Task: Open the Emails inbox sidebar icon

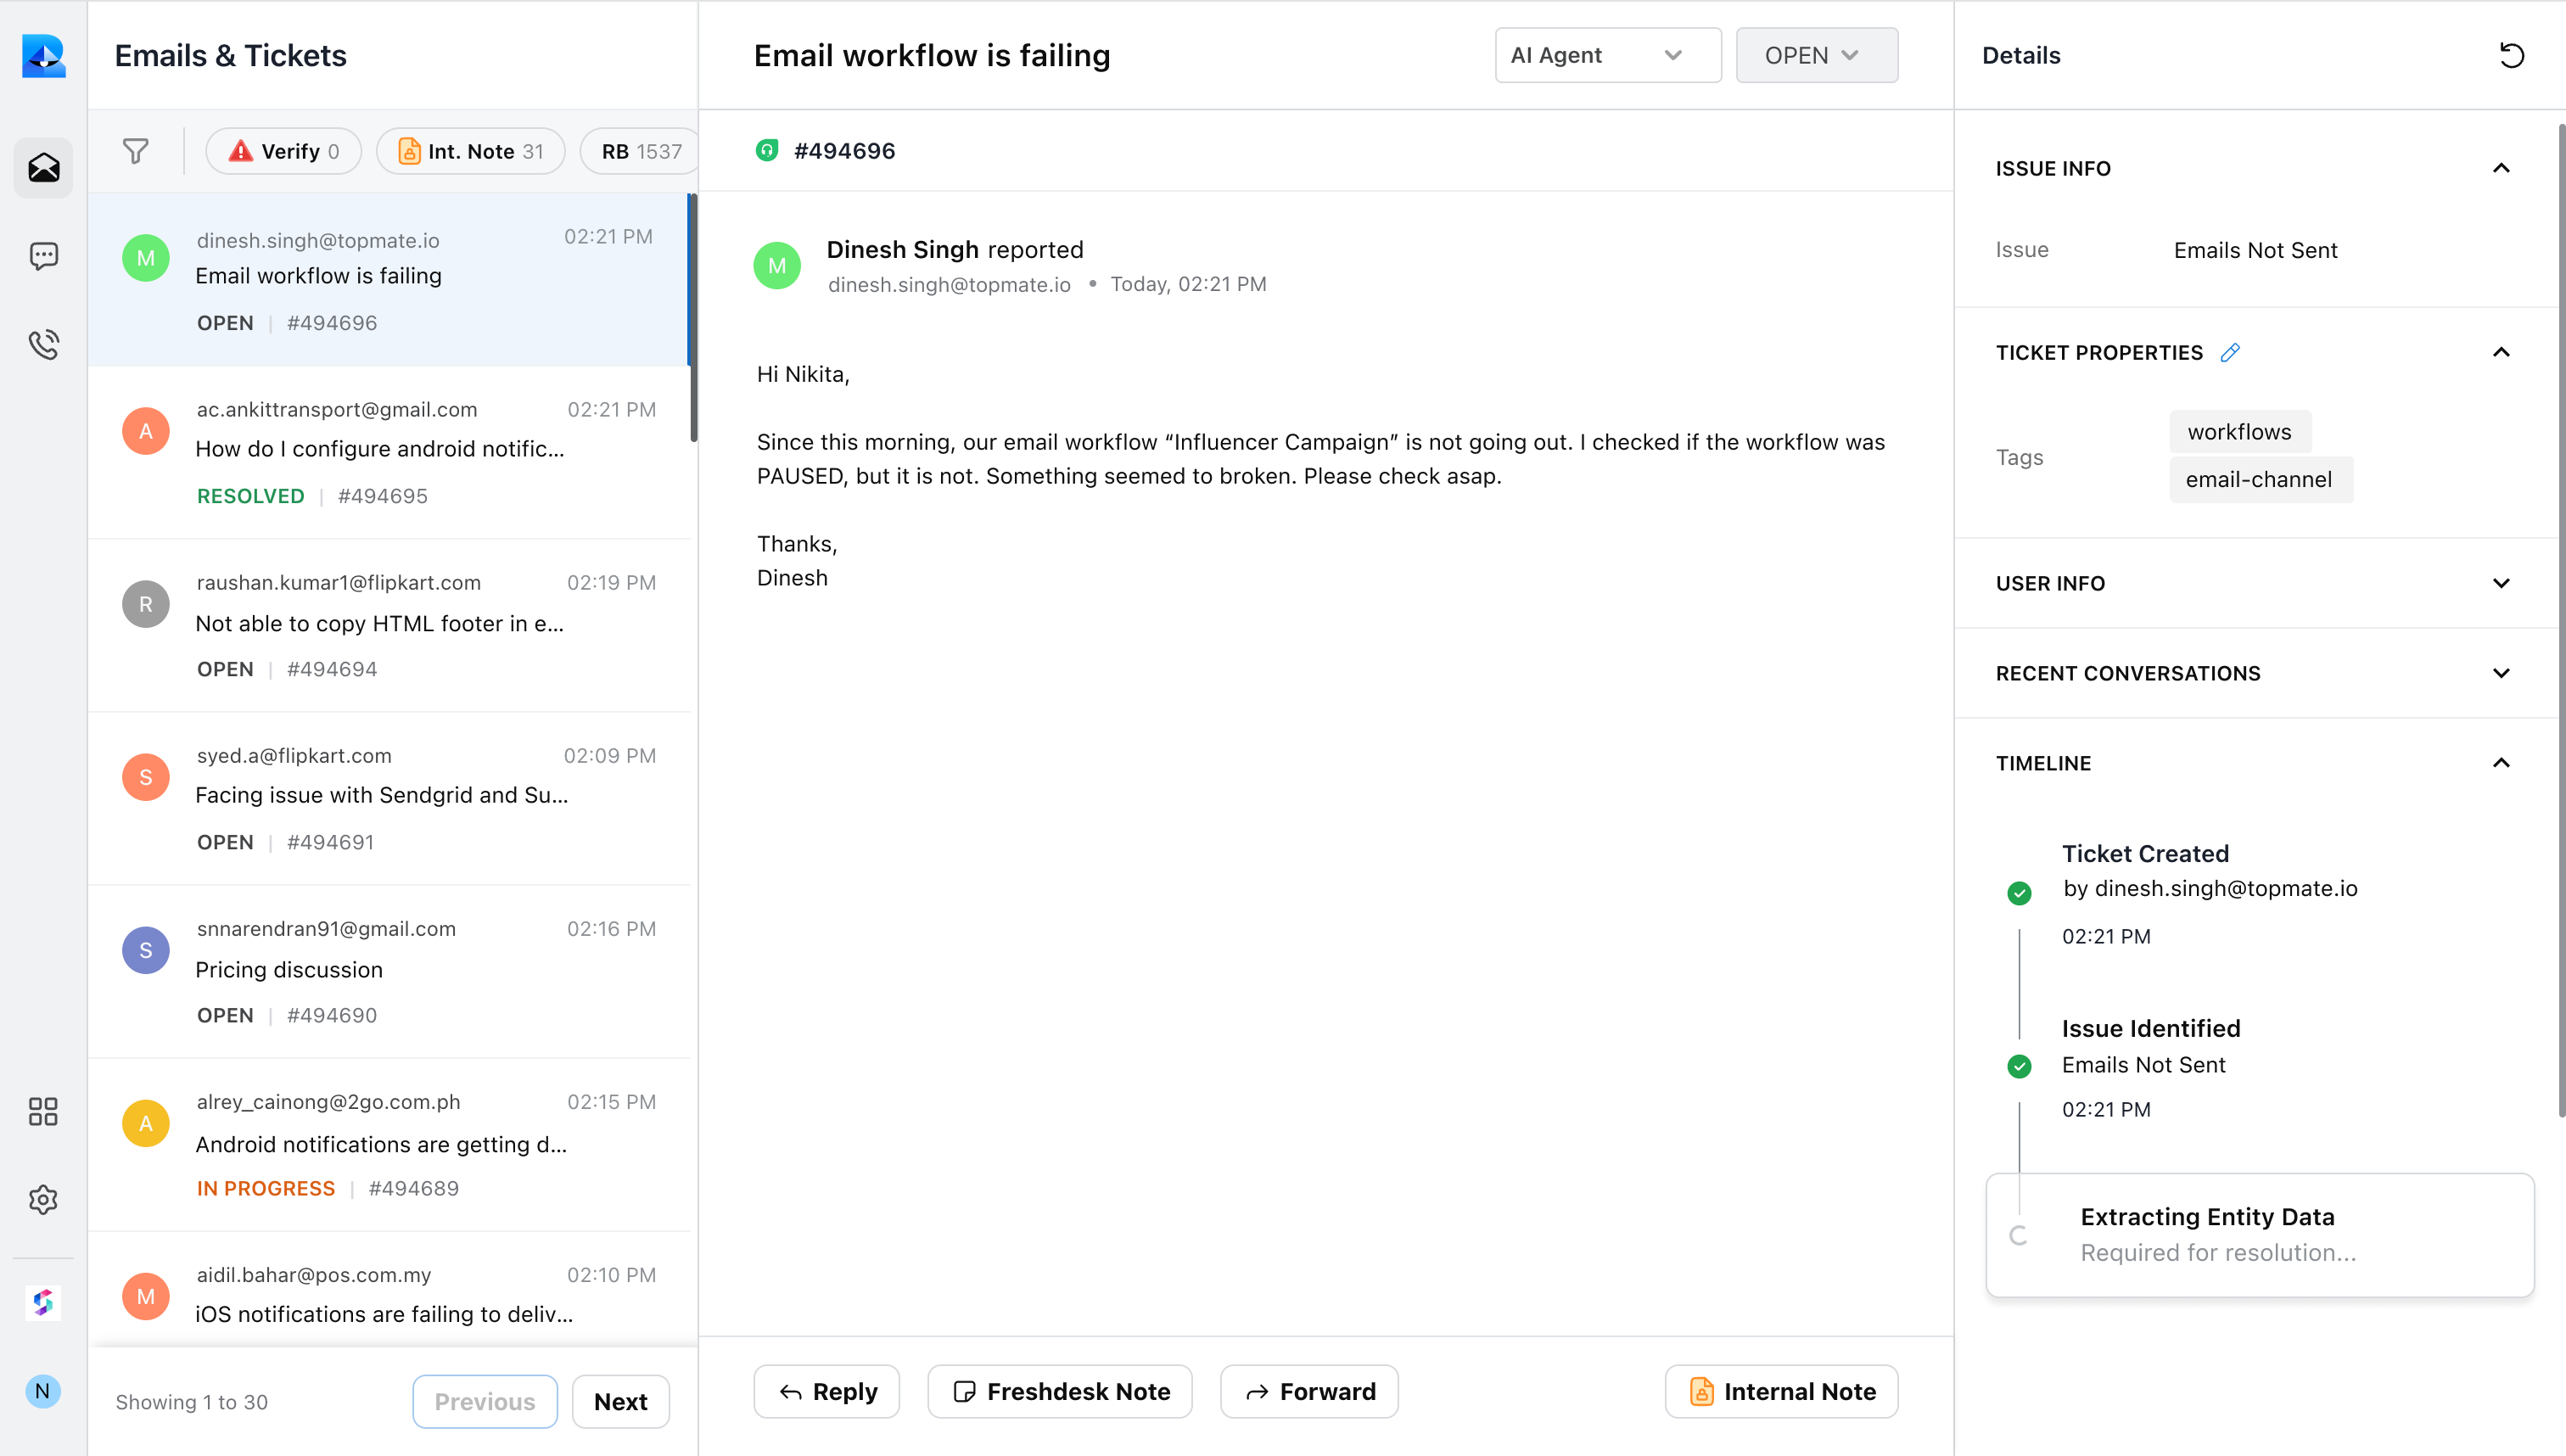Action: [43, 167]
